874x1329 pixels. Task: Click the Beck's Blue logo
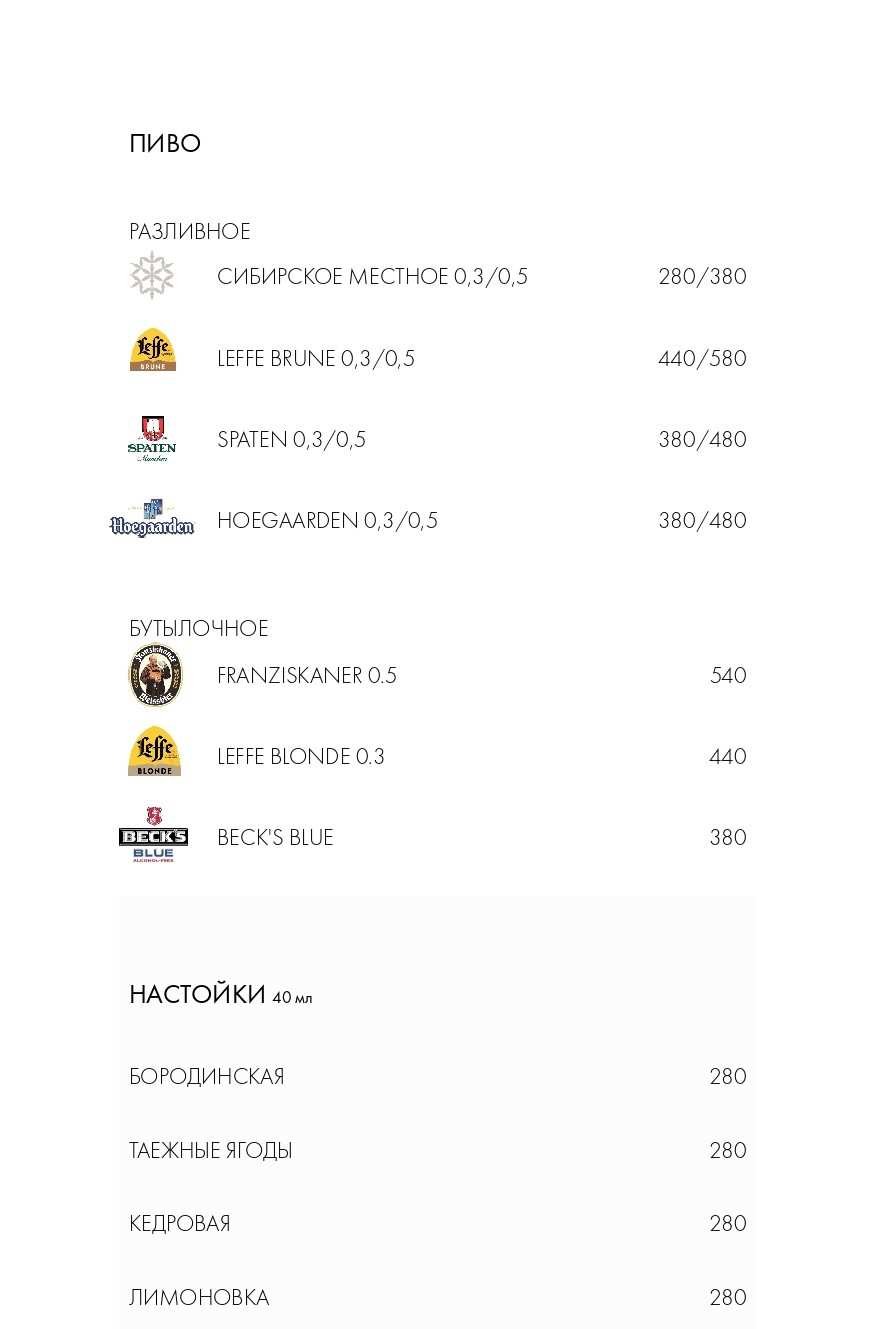tap(153, 835)
